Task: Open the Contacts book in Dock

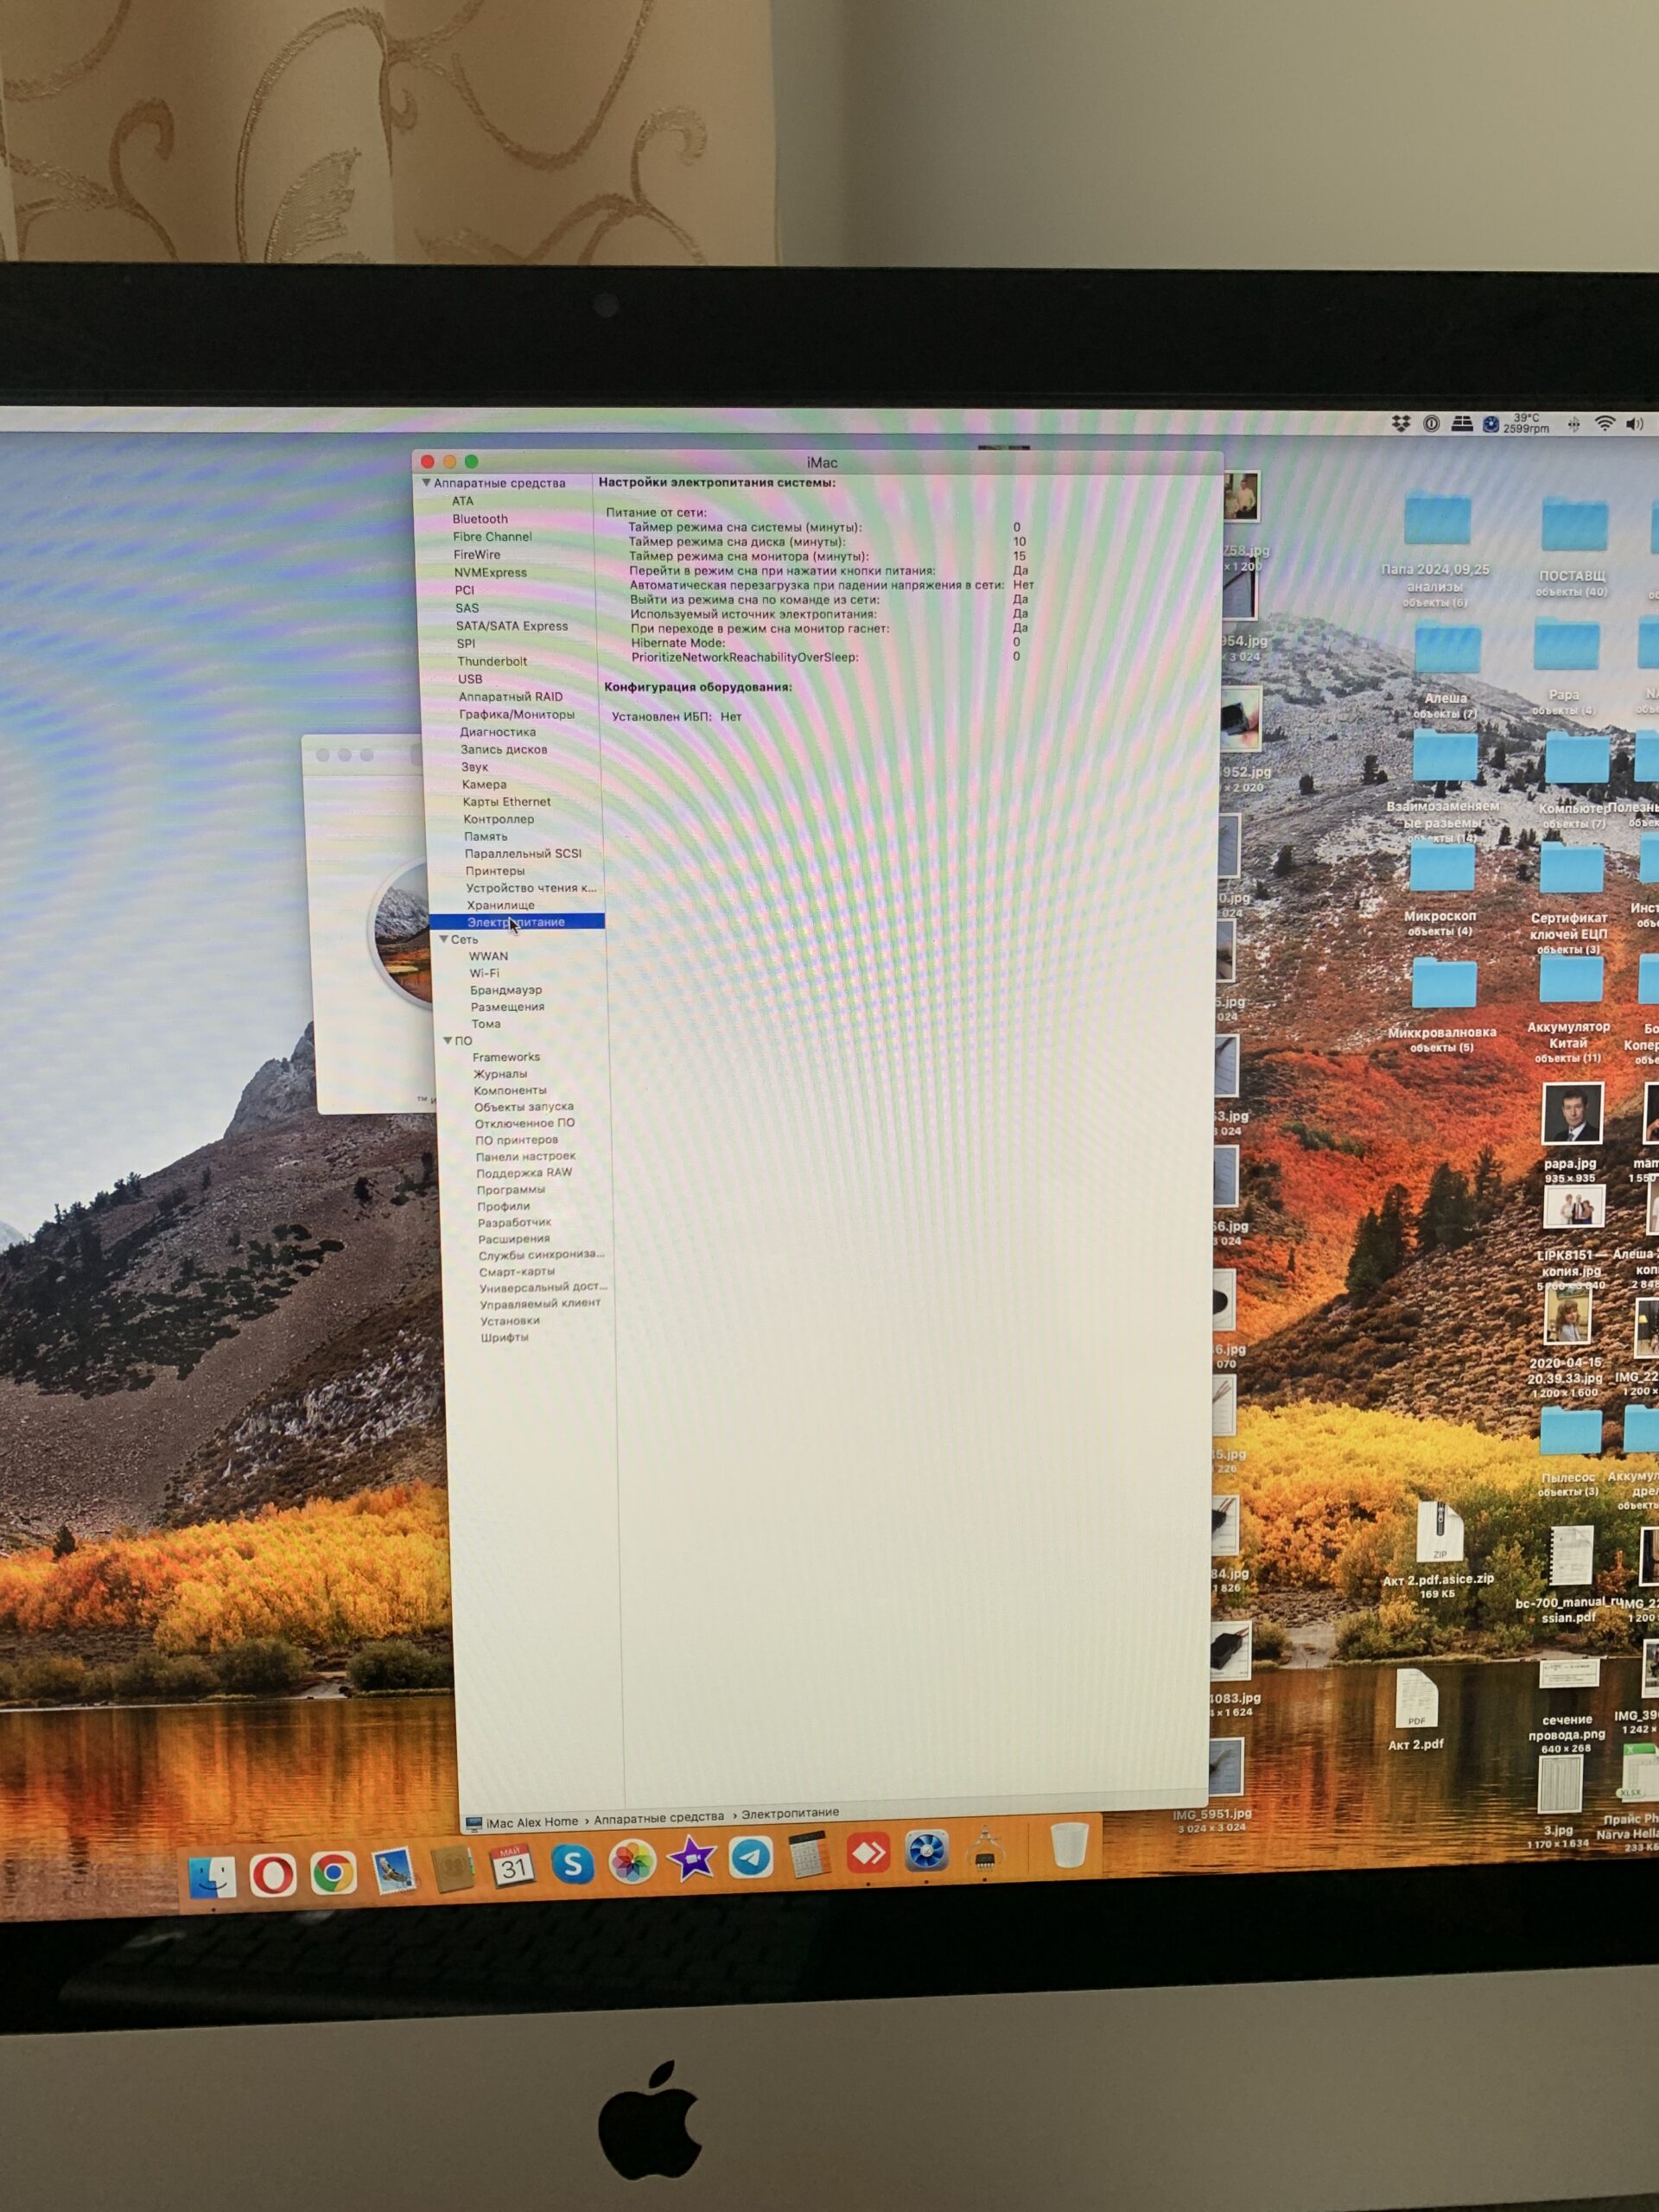Action: click(x=452, y=1869)
